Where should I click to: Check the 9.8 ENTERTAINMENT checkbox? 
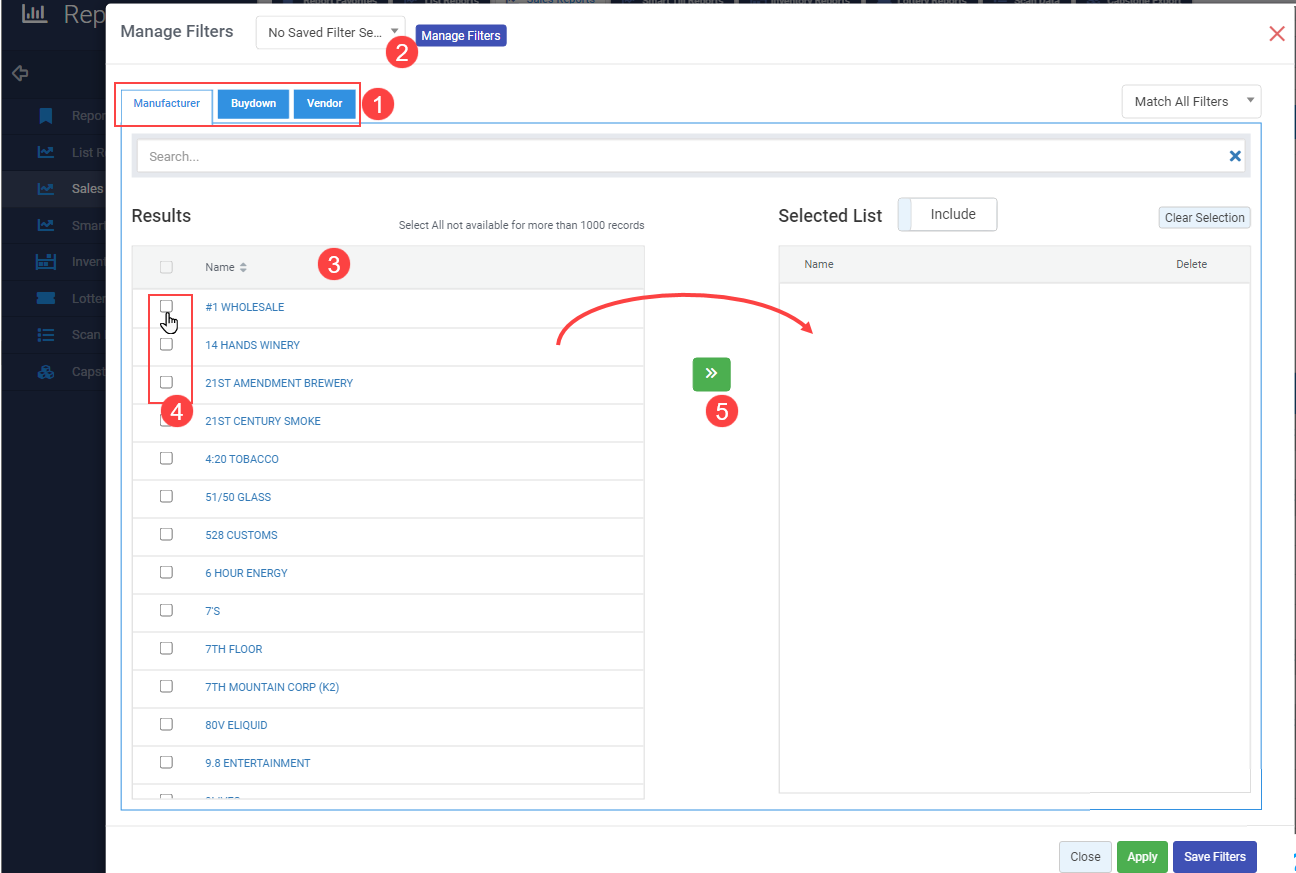[166, 762]
